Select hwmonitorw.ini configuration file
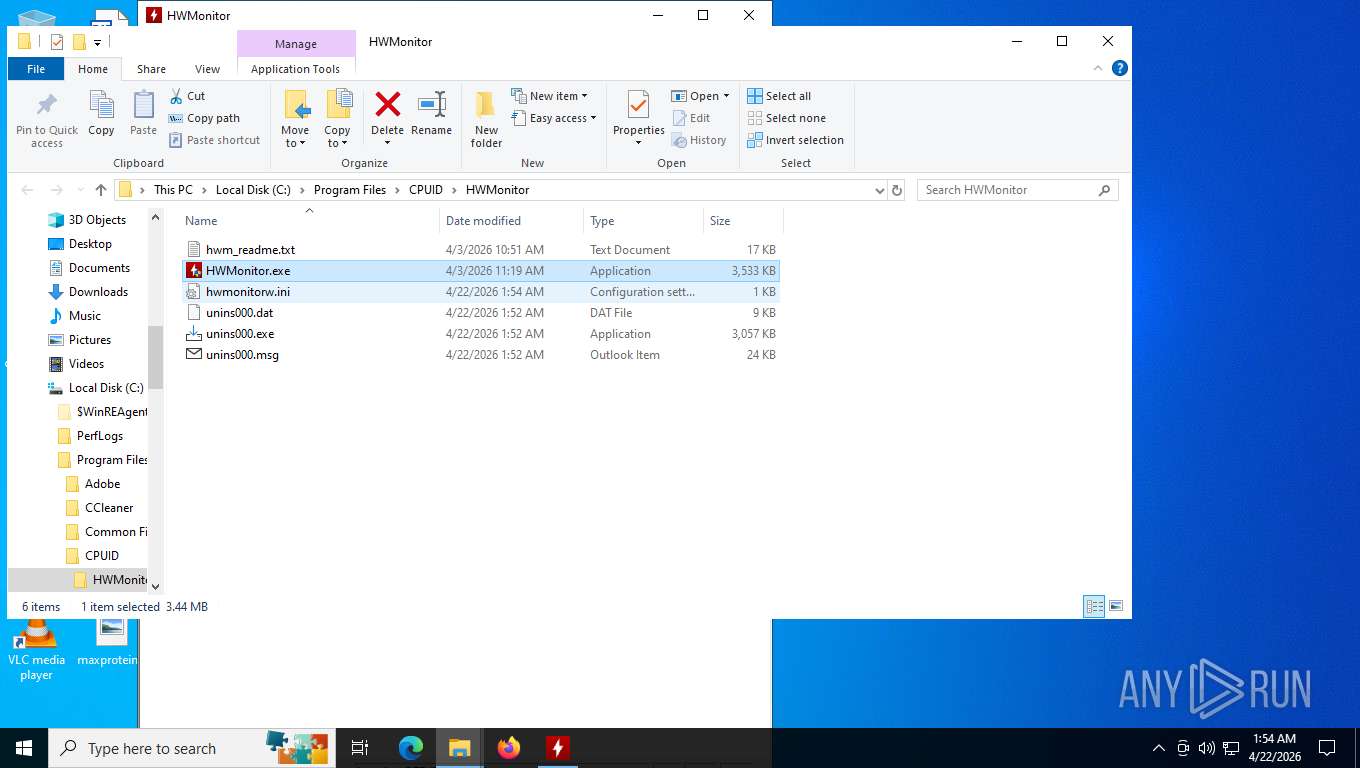 coord(480,292)
